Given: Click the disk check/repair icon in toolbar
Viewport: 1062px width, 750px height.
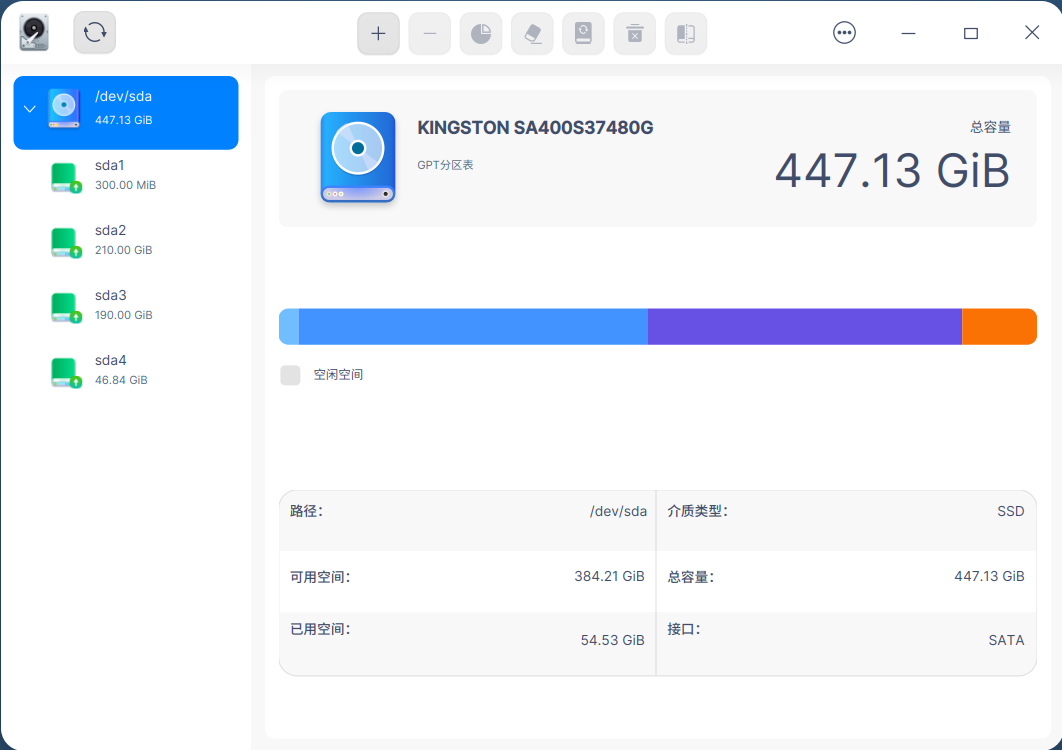Looking at the screenshot, I should click(583, 33).
